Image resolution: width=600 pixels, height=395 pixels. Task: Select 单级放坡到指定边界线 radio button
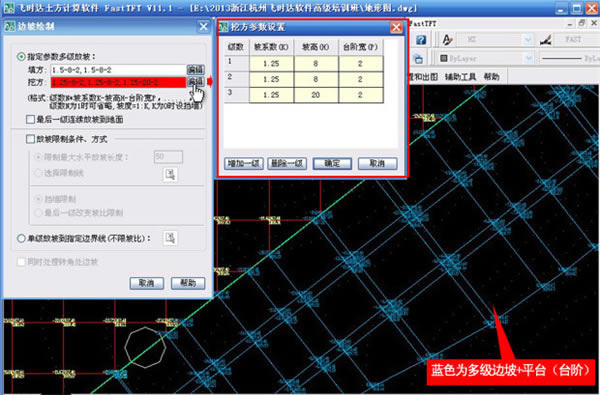coord(21,238)
